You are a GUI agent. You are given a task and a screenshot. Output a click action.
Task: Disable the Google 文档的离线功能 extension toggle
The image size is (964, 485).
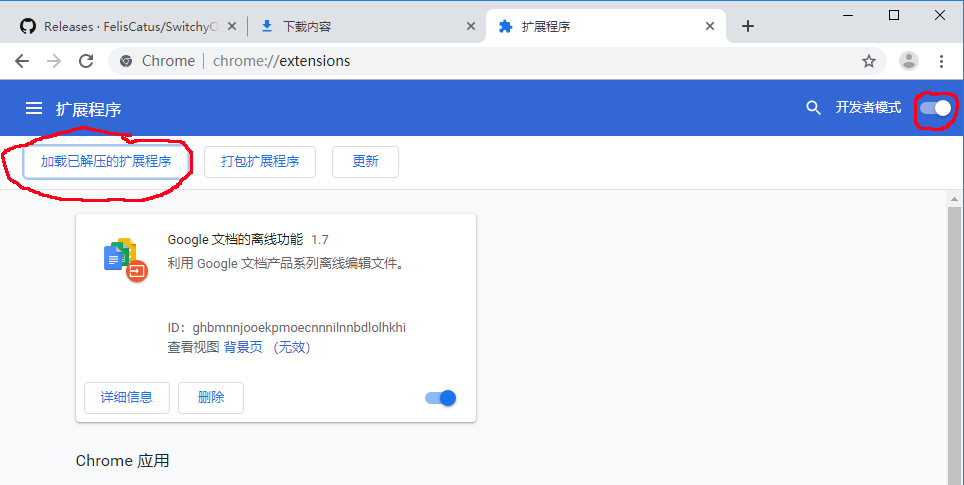[x=440, y=398]
